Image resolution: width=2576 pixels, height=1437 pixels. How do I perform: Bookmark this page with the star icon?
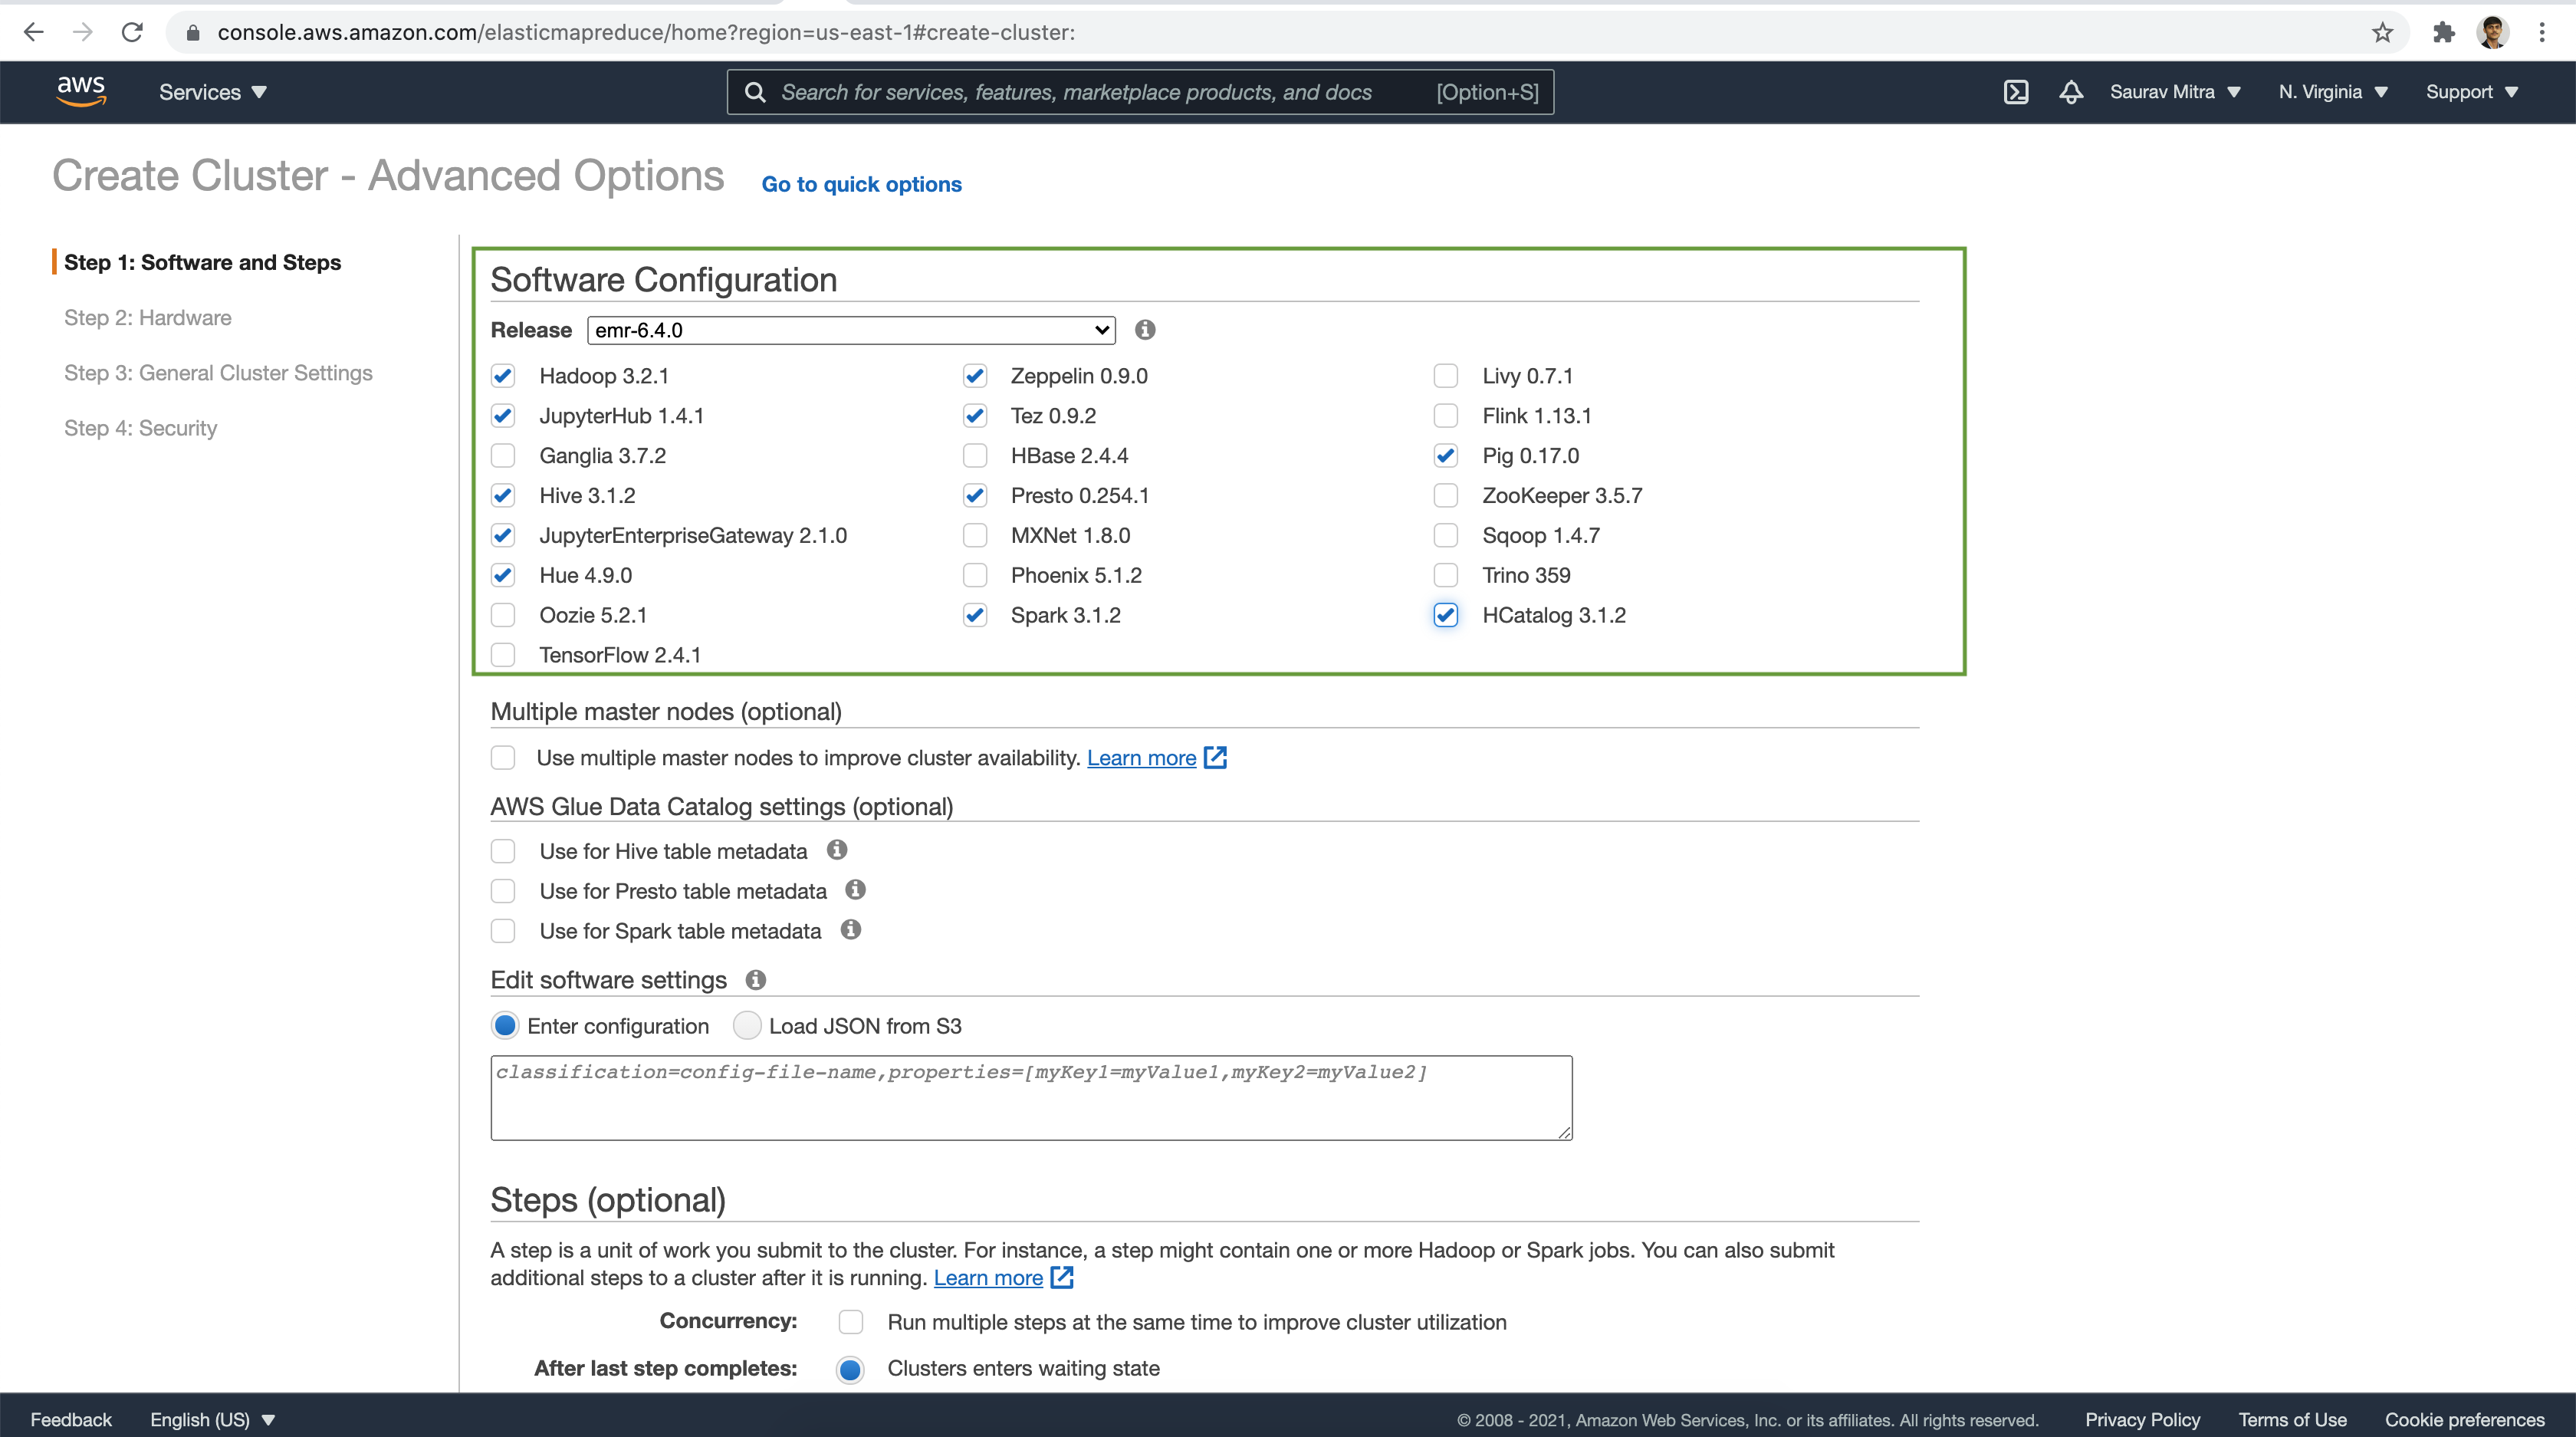tap(2383, 32)
